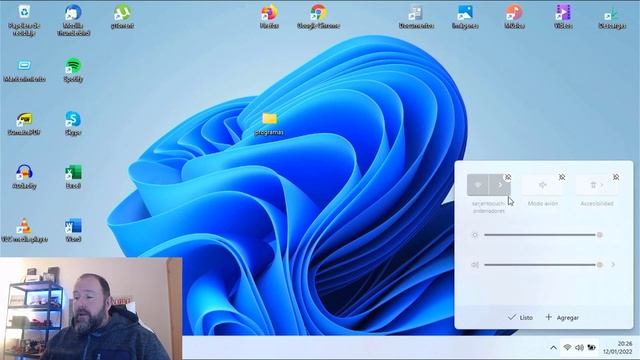
Task: Adjust the volume slider
Action: click(543, 264)
